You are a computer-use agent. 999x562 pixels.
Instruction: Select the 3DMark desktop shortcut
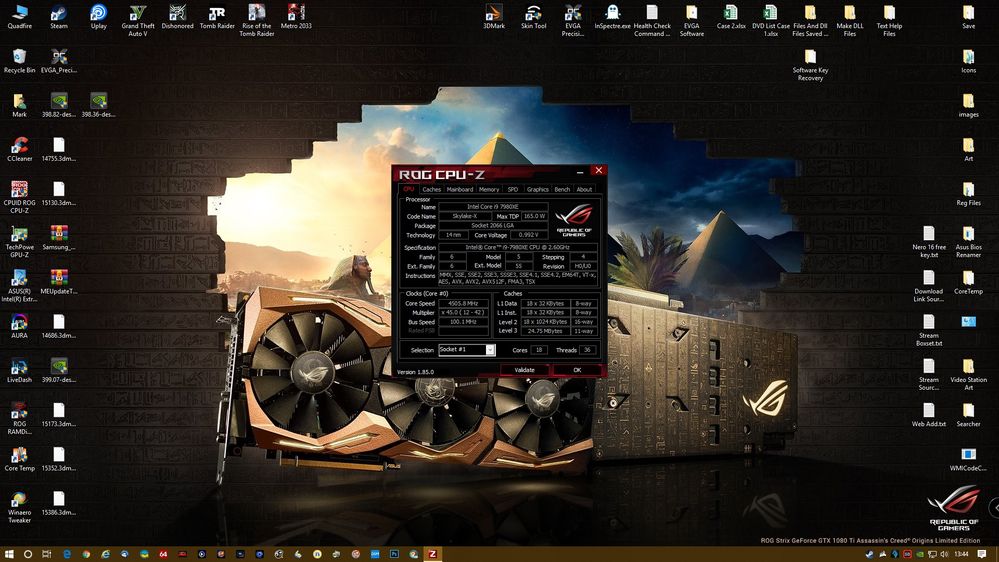pyautogui.click(x=494, y=17)
